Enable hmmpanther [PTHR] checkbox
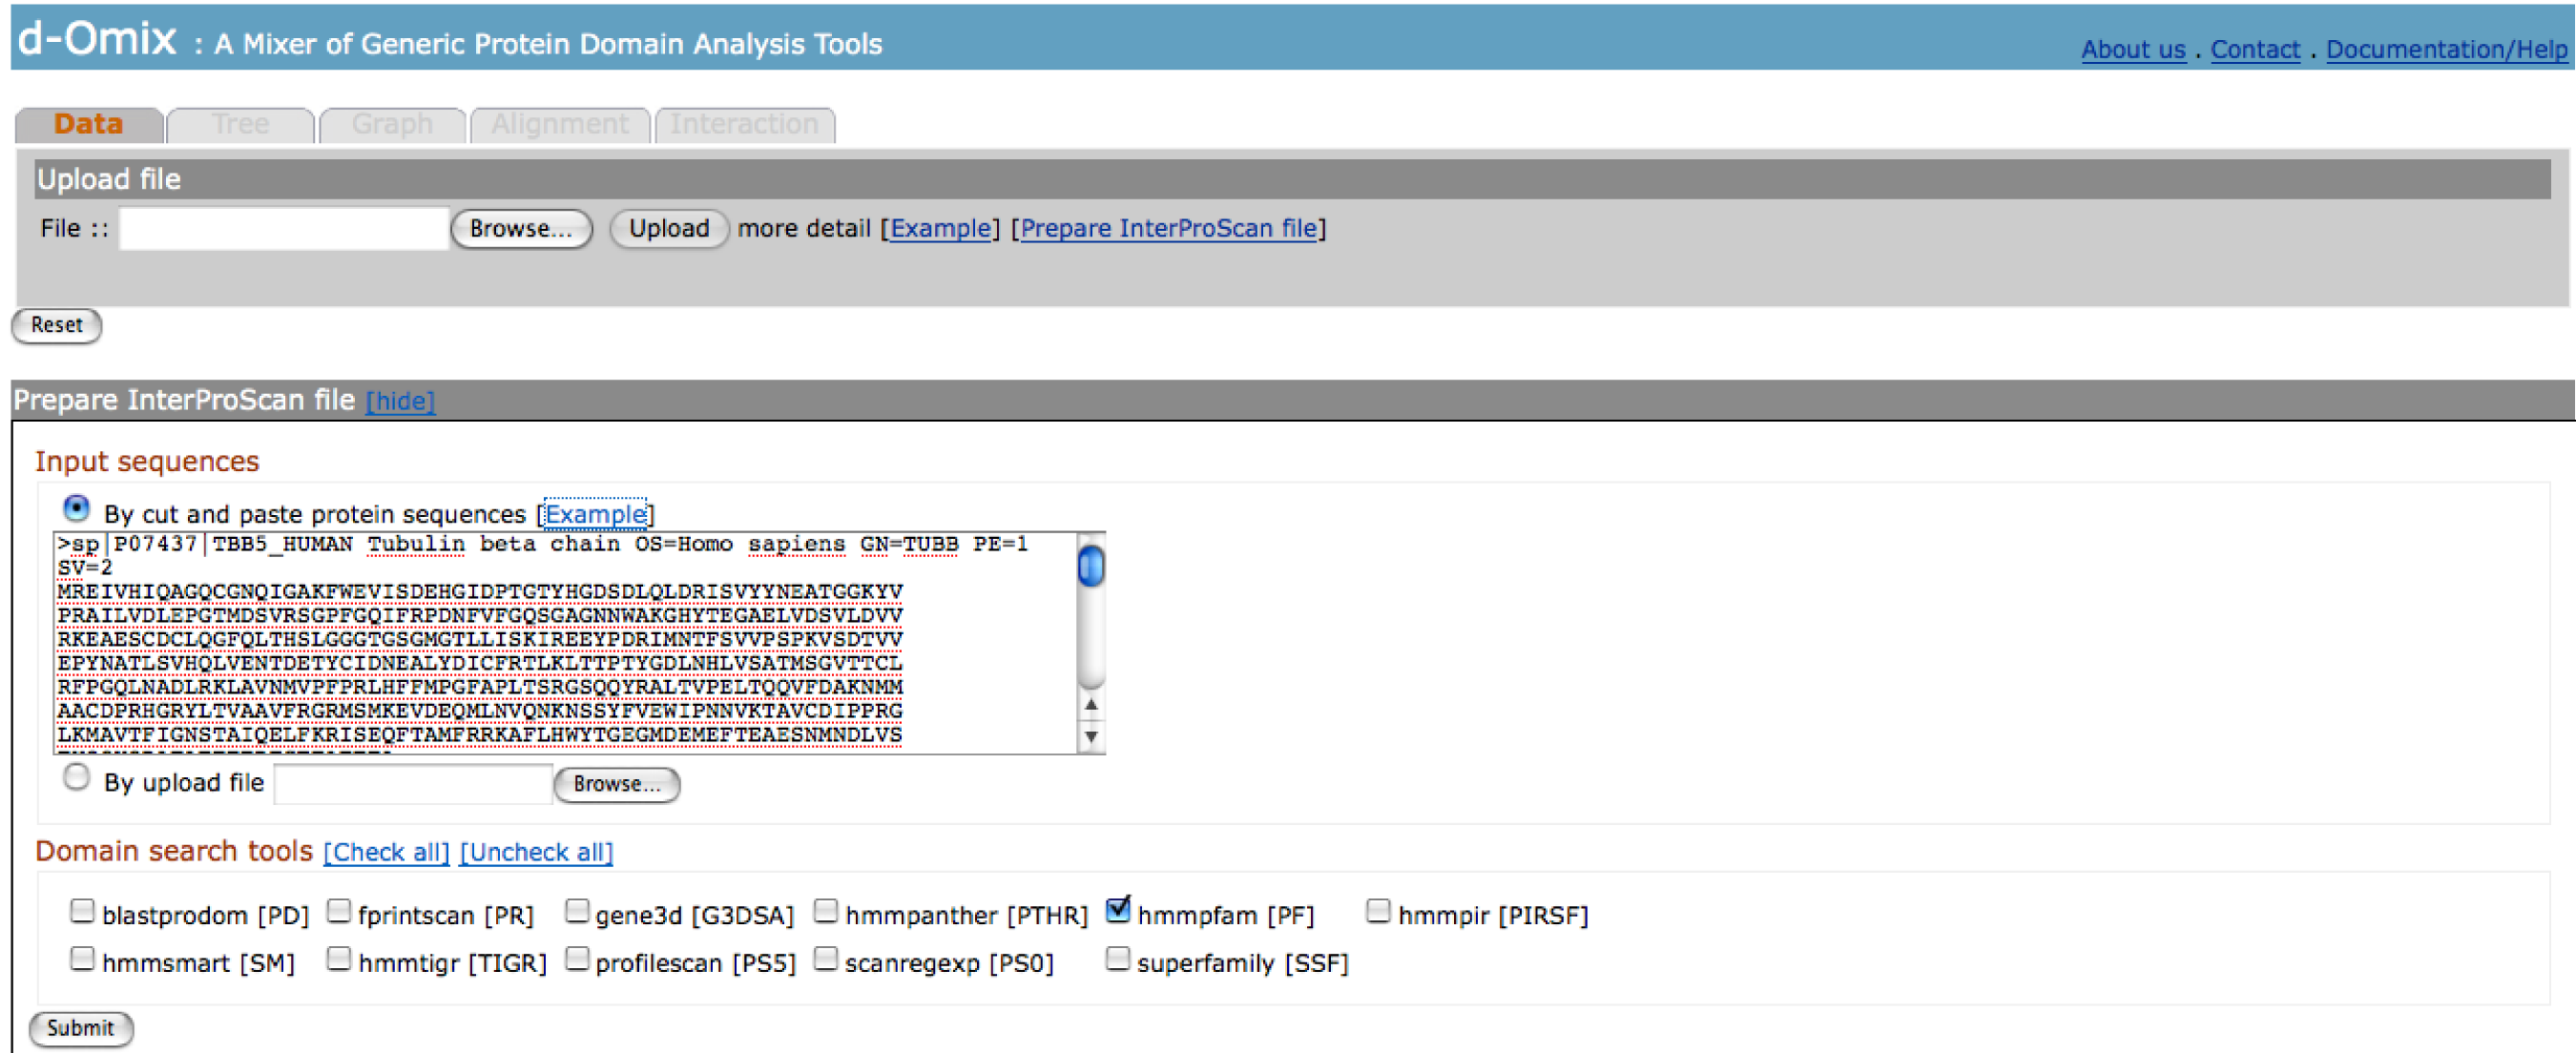Image resolution: width=2576 pixels, height=1053 pixels. click(826, 911)
